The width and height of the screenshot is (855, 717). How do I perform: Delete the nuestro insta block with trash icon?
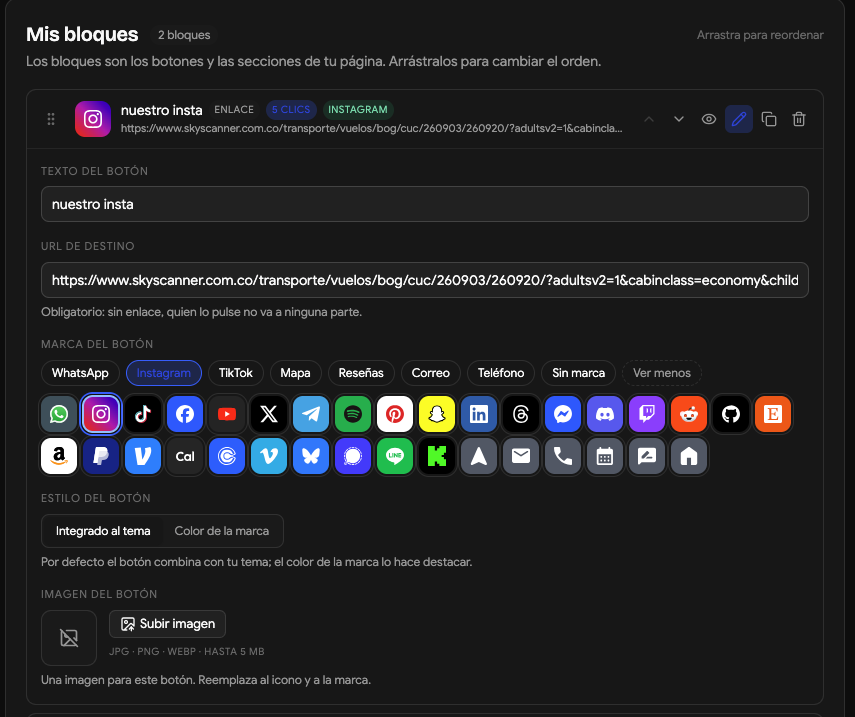799,119
